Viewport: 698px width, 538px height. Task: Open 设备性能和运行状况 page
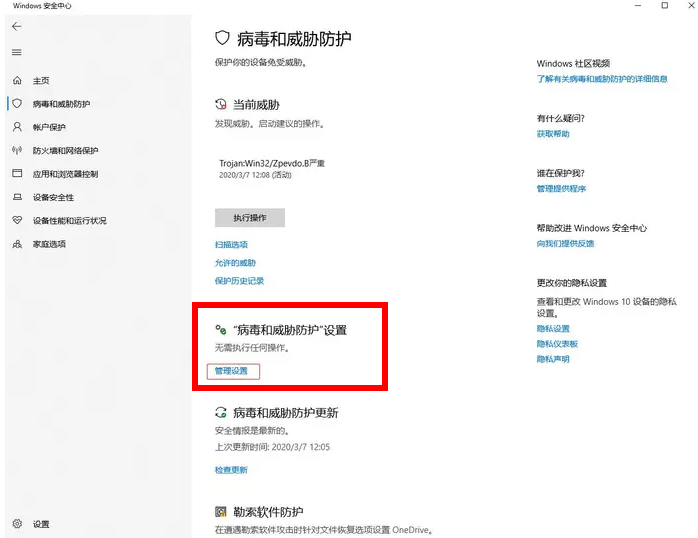[x=69, y=221]
